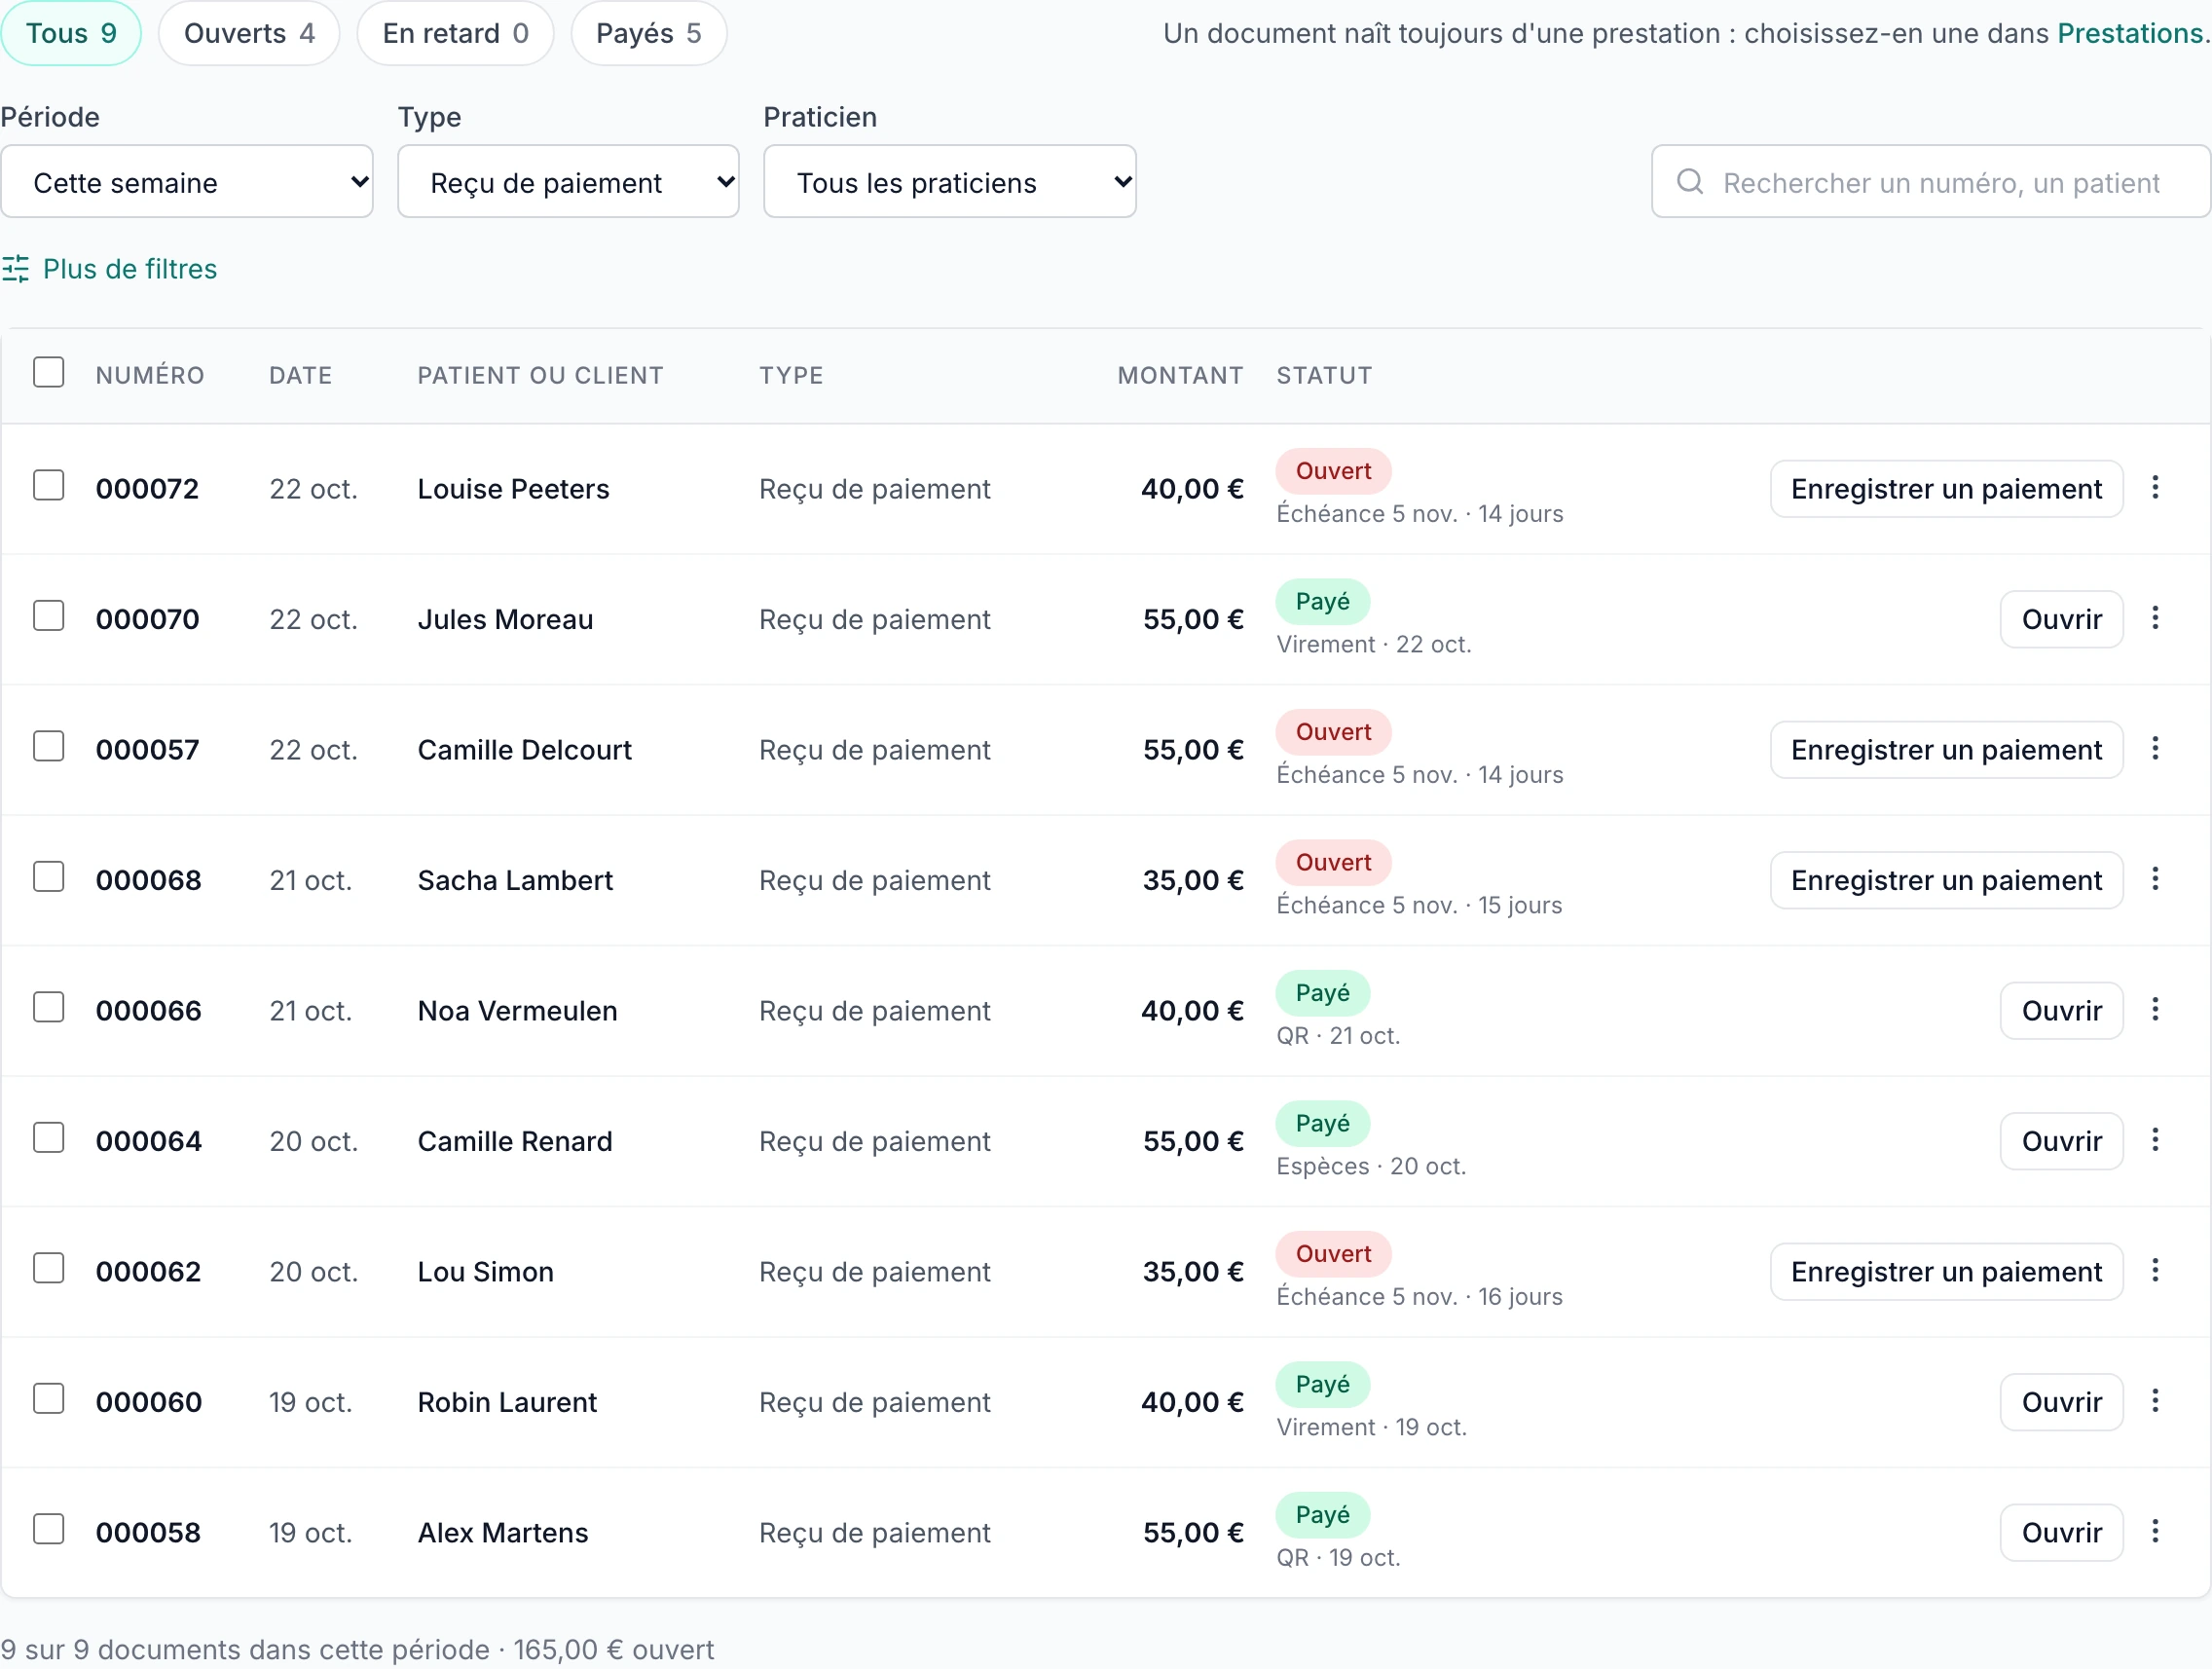Switch to the Ouverts 4 tab
Screen dimensions: 2212x1669
point(249,33)
